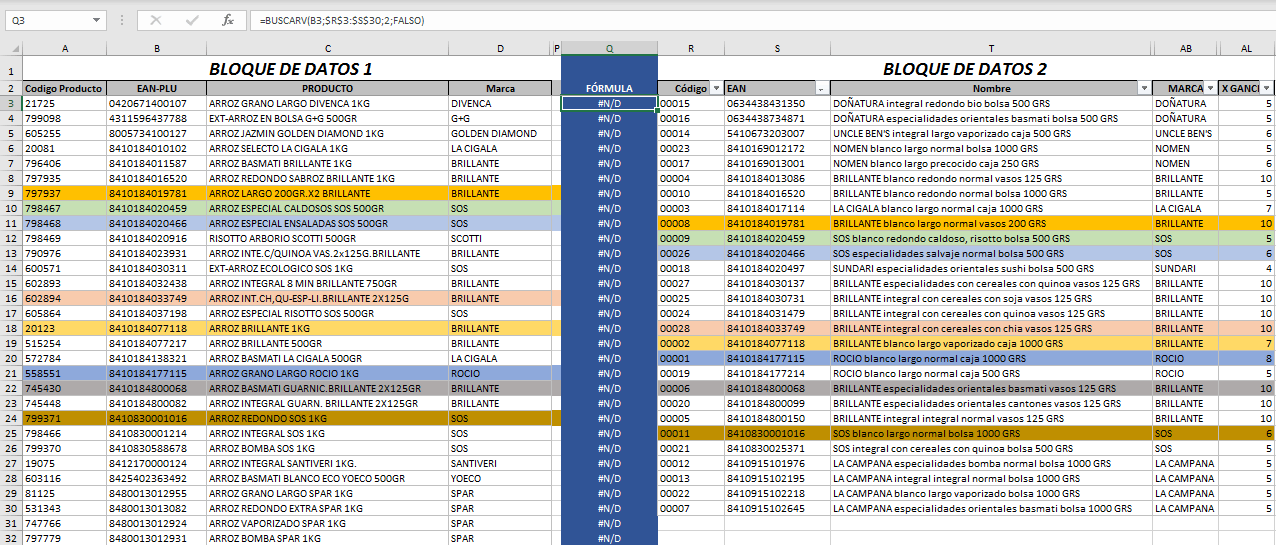This screenshot has height=545, width=1276.
Task: Open Insert Function (fx) dialog
Action: [x=227, y=20]
